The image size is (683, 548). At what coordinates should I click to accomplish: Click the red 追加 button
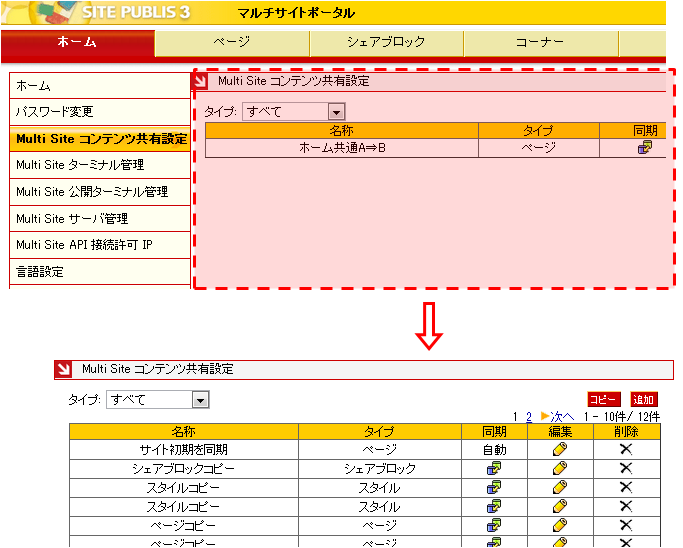(x=644, y=399)
